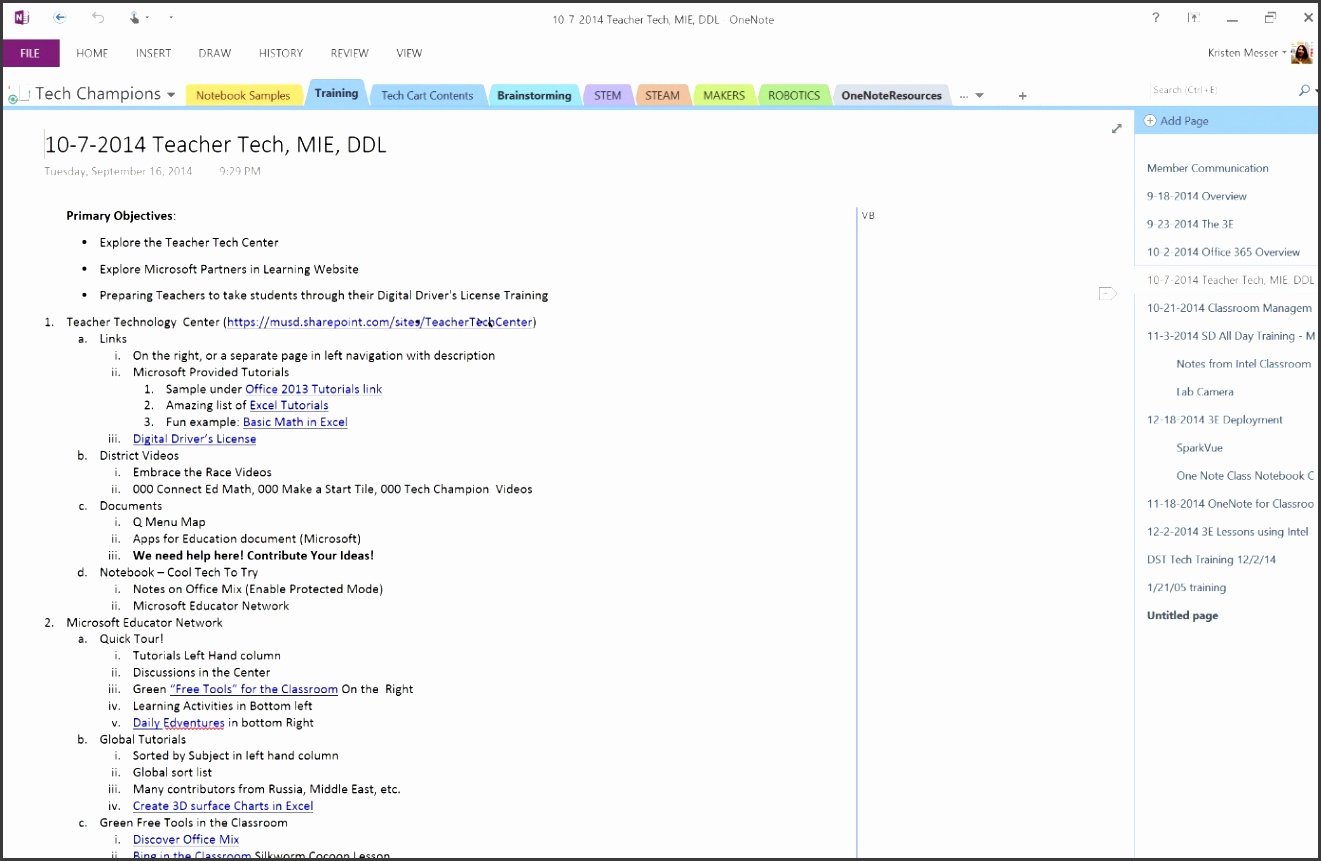This screenshot has width=1321, height=861.
Task: Click the search magnifier icon
Action: 1304,89
